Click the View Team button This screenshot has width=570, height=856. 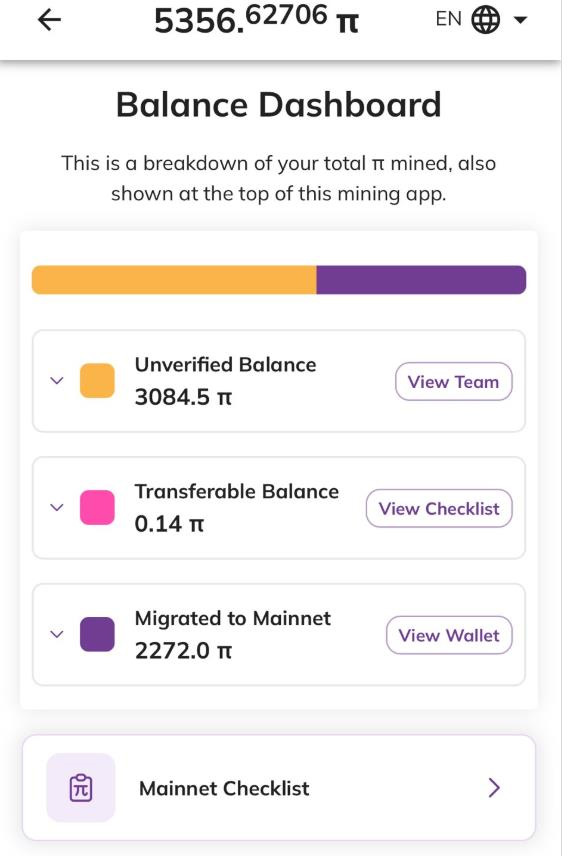454,382
